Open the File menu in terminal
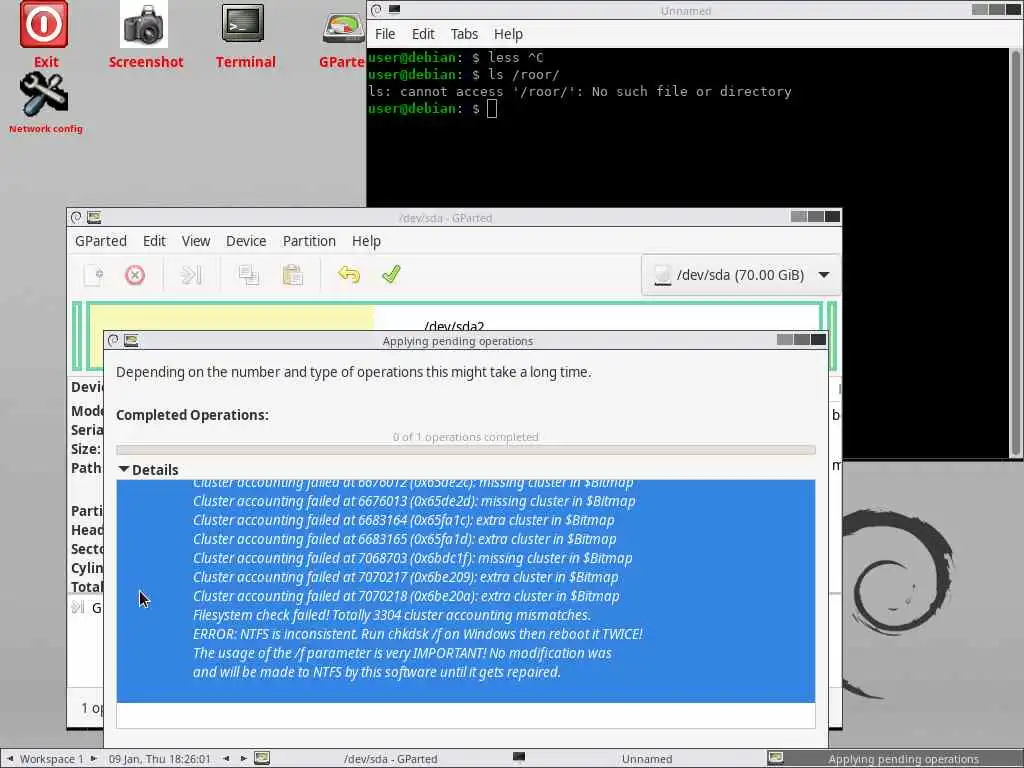 [x=385, y=34]
